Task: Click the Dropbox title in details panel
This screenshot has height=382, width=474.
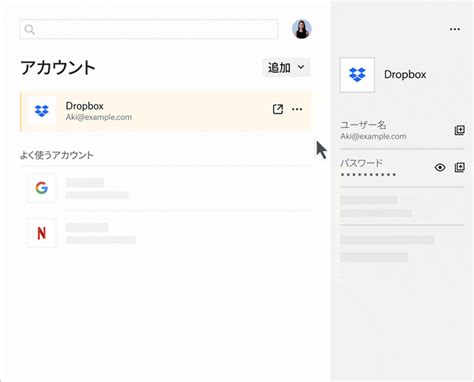Action: (405, 75)
